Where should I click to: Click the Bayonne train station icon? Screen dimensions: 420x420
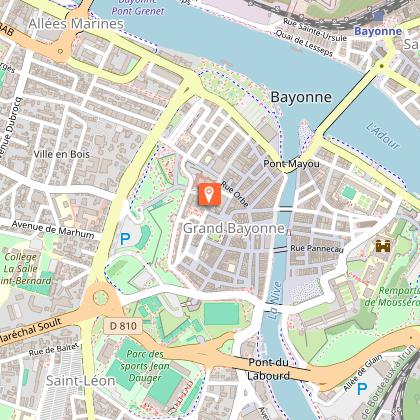pos(378,16)
